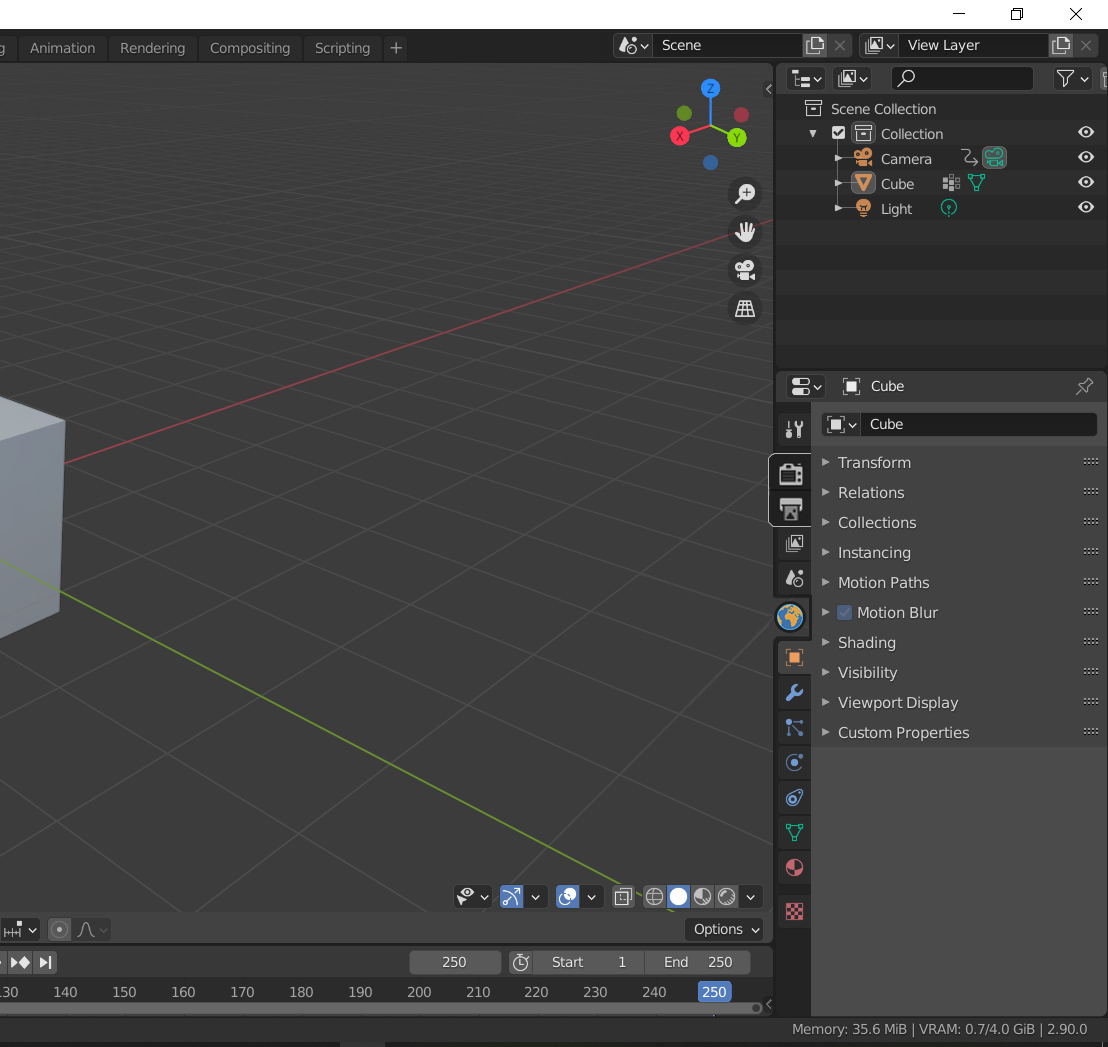The image size is (1108, 1047).
Task: Click the Start frame field
Action: (x=588, y=962)
